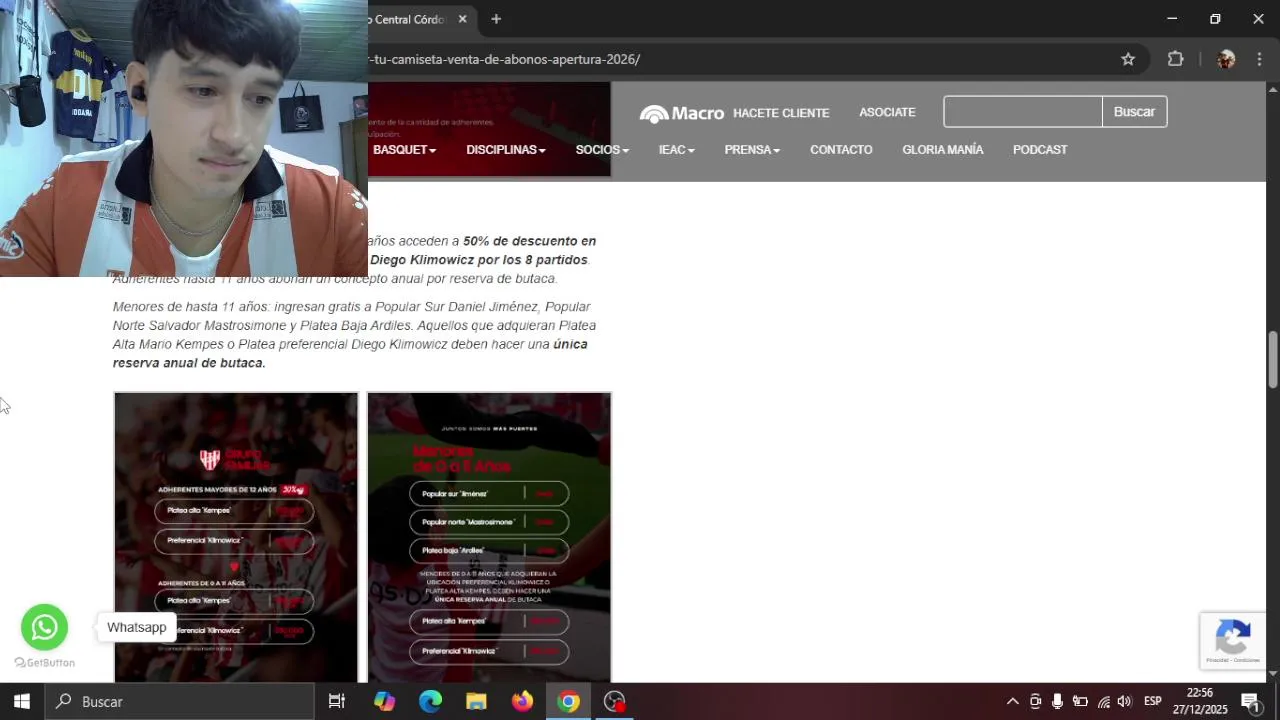
Task: Click "50% de descuento en" text
Action: pos(529,241)
